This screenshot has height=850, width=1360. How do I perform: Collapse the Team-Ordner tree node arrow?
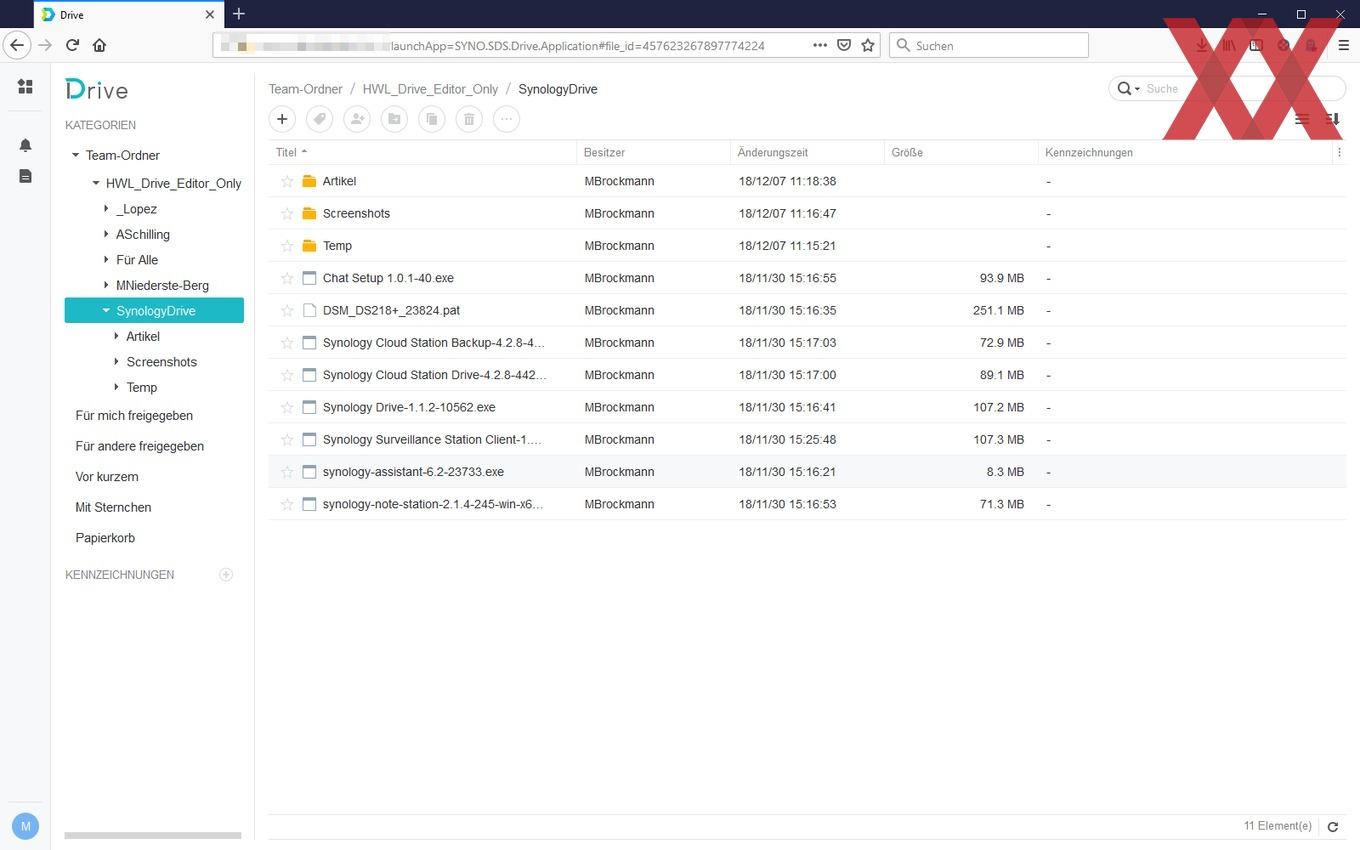(75, 155)
